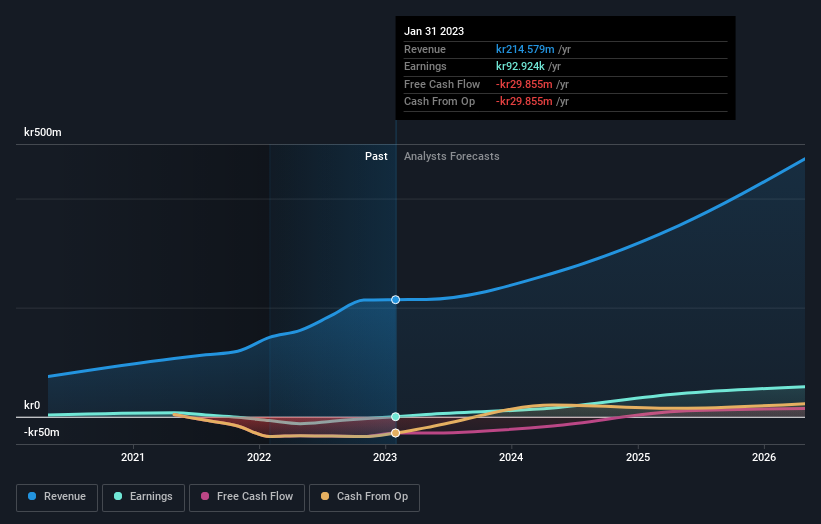Image resolution: width=821 pixels, height=524 pixels.
Task: Toggle the Cash From Op legend series
Action: tap(364, 497)
